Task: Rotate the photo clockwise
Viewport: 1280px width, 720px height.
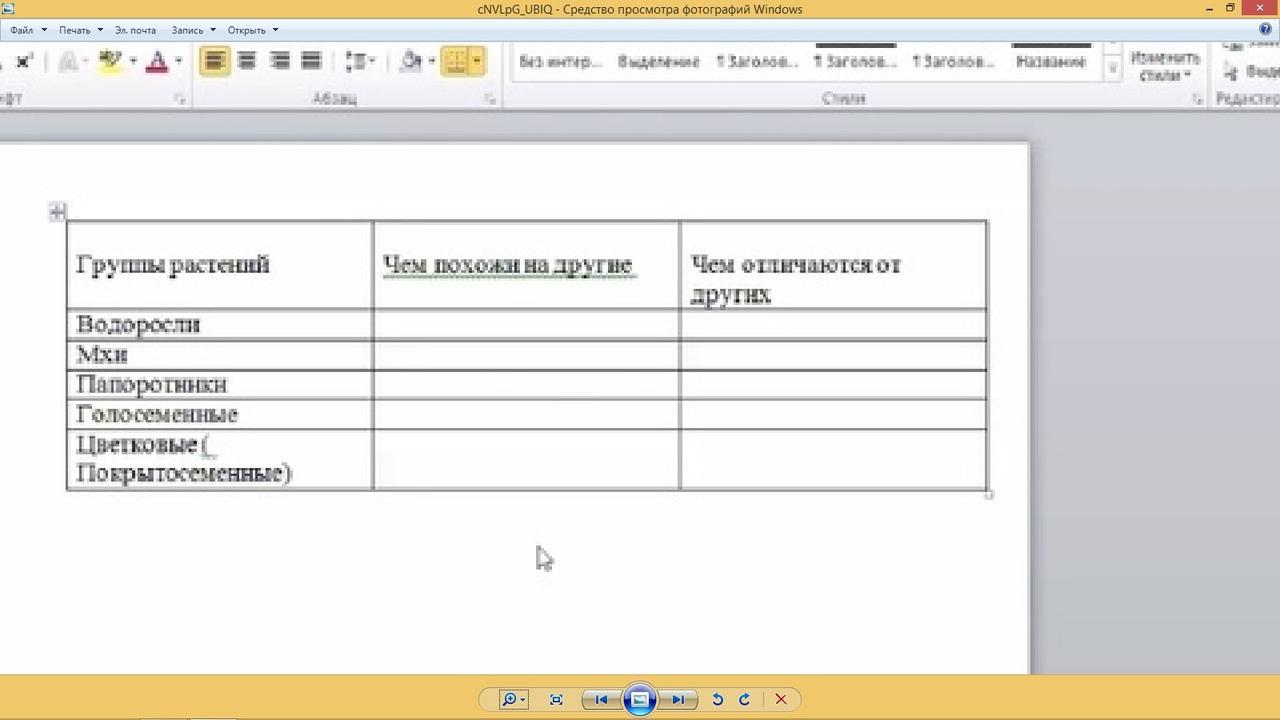Action: point(744,700)
